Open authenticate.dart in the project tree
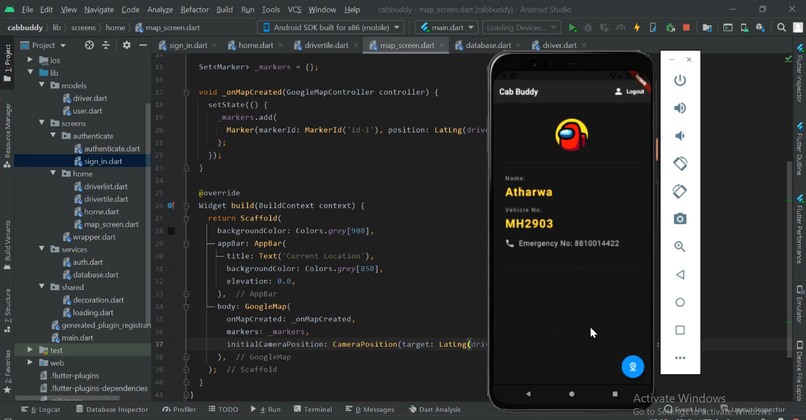The image size is (806, 420). pos(112,149)
